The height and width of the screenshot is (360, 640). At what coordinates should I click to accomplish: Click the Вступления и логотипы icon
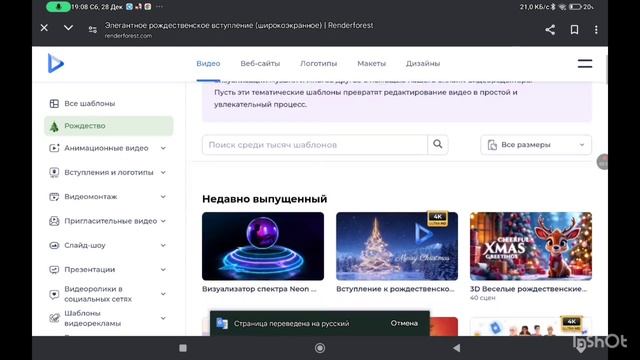pos(54,172)
